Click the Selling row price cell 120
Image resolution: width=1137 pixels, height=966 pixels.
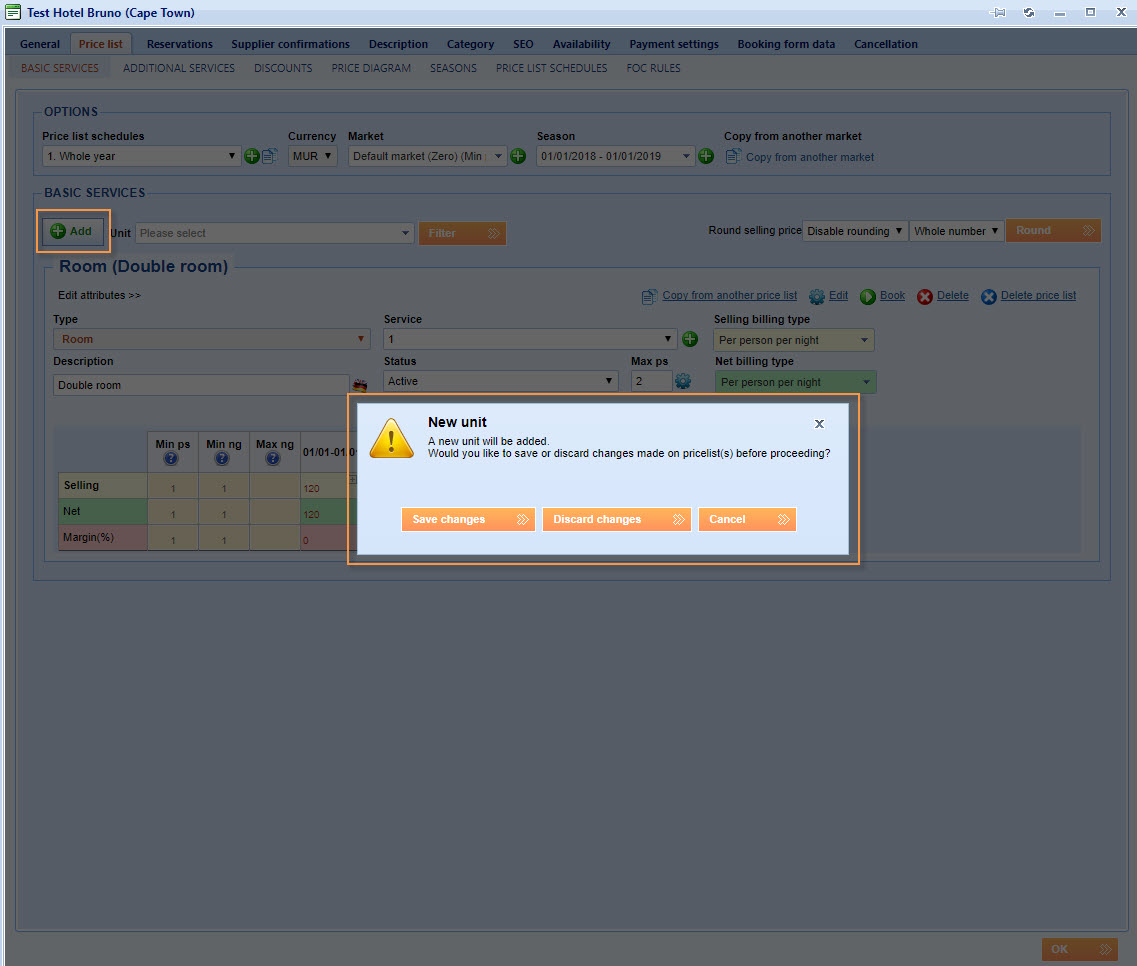click(326, 488)
